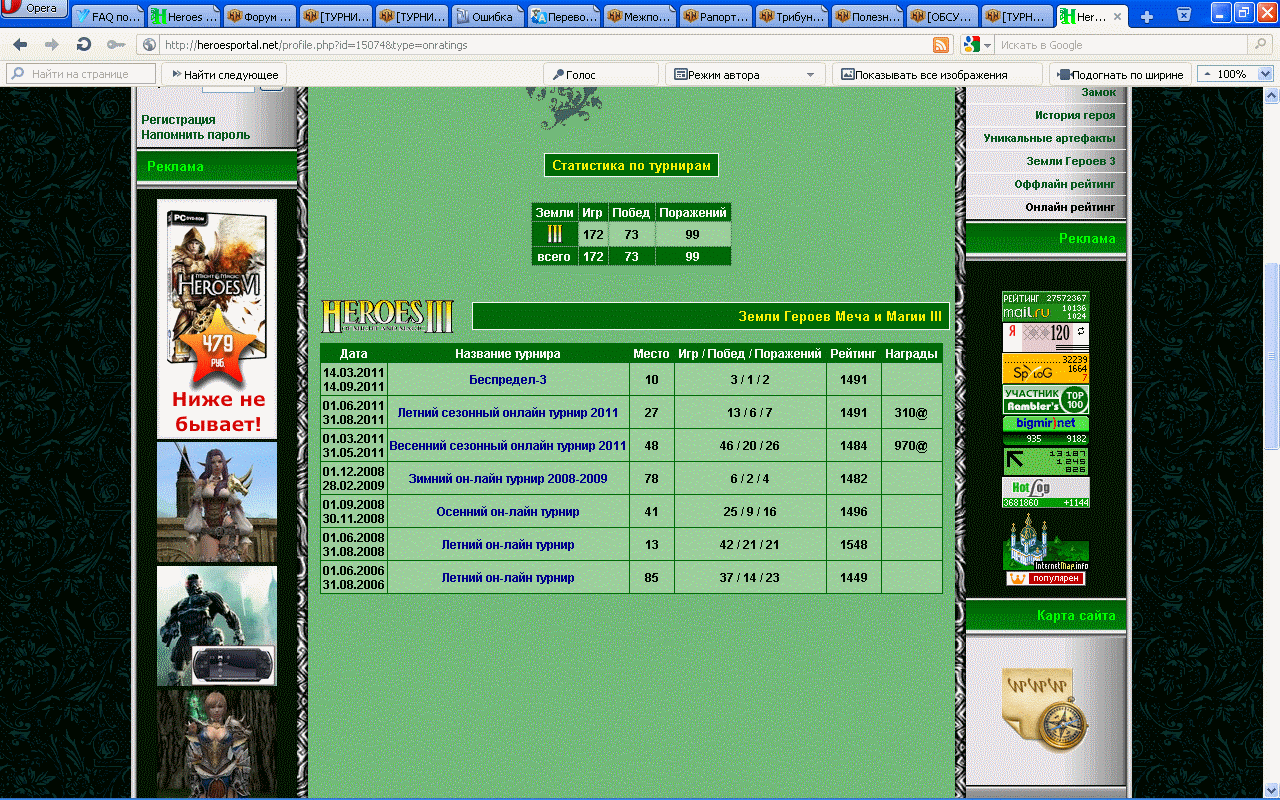Viewport: 1280px width, 800px height.
Task: Go back with the browser back arrow
Action: (x=20, y=45)
